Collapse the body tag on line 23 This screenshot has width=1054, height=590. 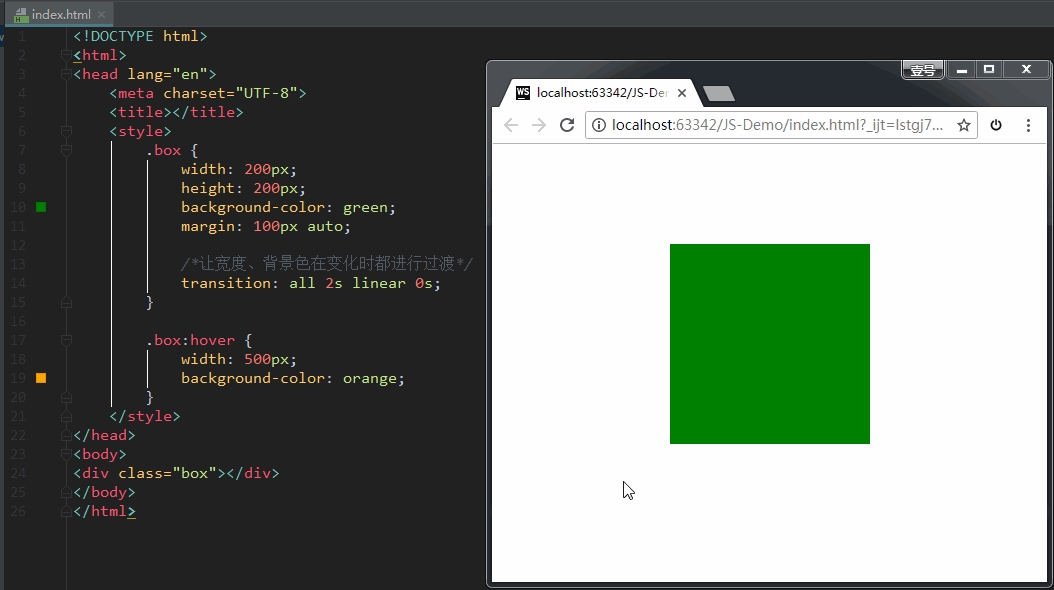(66, 454)
